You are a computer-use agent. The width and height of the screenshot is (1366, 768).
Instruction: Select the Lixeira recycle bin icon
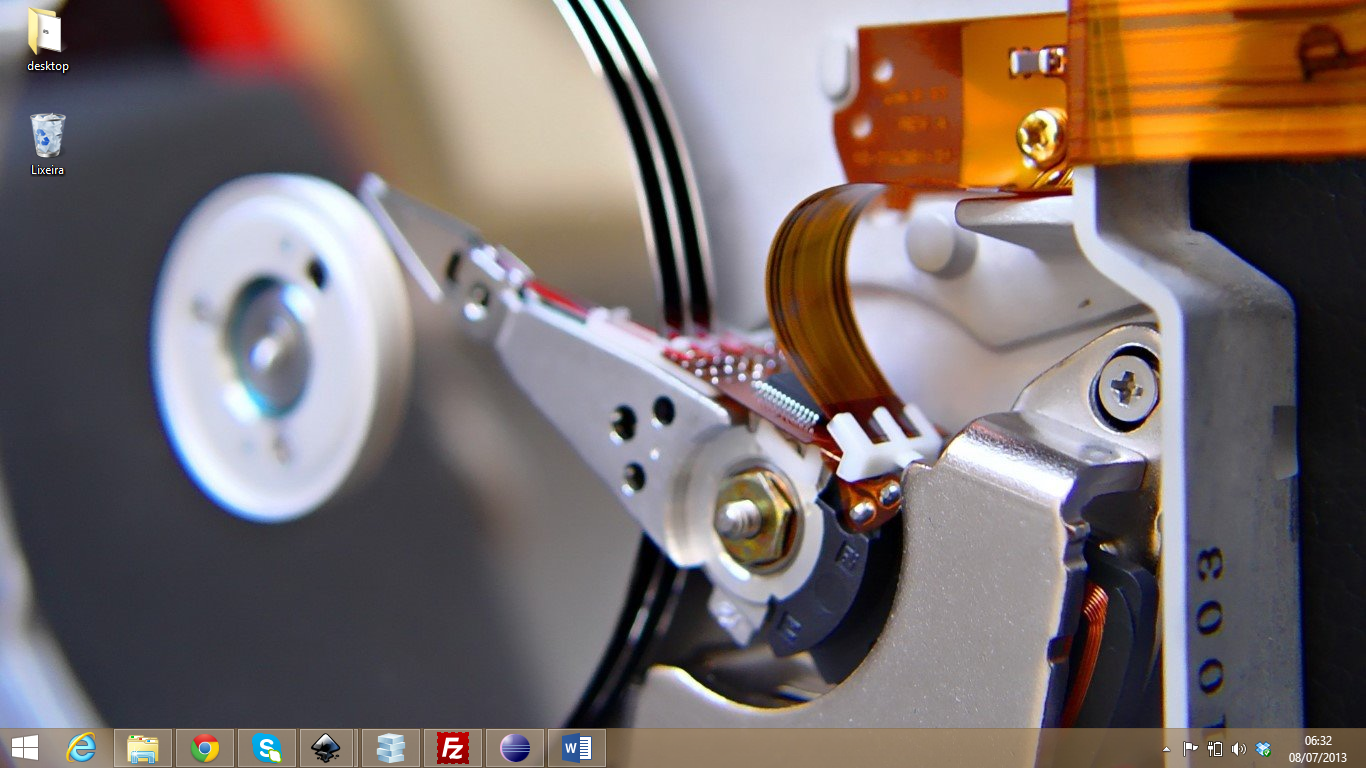[47, 142]
